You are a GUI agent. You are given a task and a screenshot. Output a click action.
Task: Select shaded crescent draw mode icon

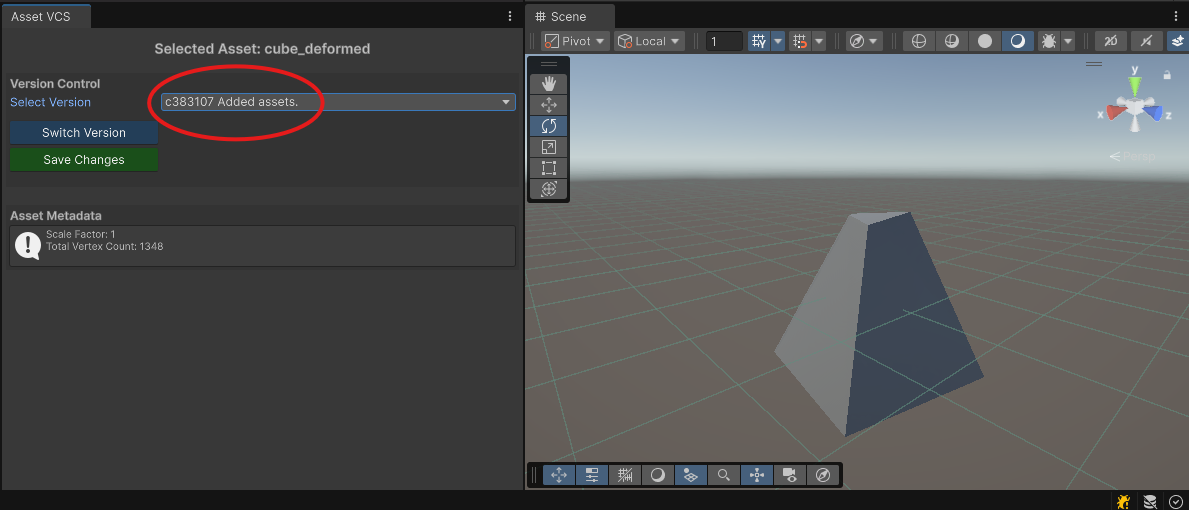point(1018,41)
